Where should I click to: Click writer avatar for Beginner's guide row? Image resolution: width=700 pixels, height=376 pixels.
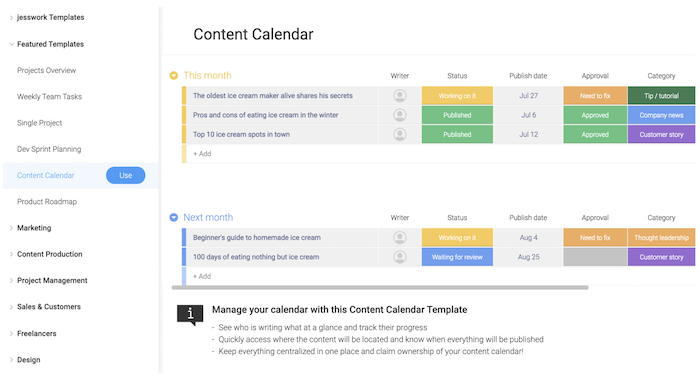tap(400, 238)
